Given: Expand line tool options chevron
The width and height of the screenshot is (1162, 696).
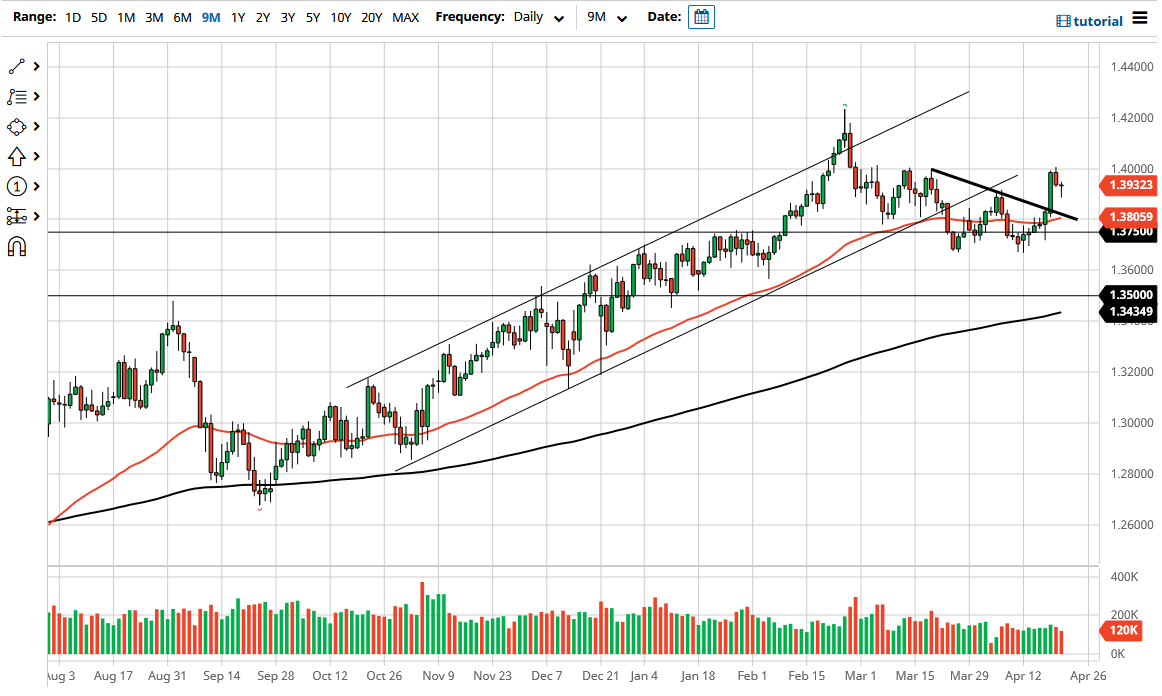Looking at the screenshot, I should [x=36, y=67].
